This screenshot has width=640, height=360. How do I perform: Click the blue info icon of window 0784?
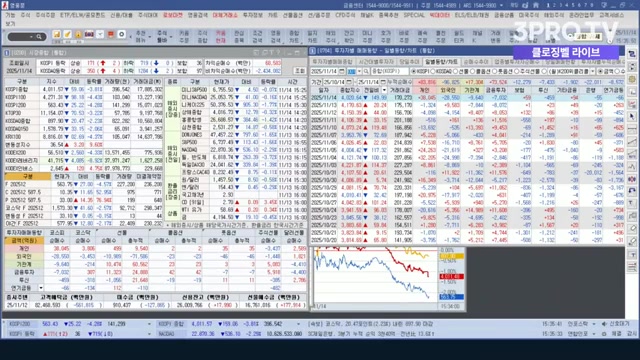pos(313,51)
